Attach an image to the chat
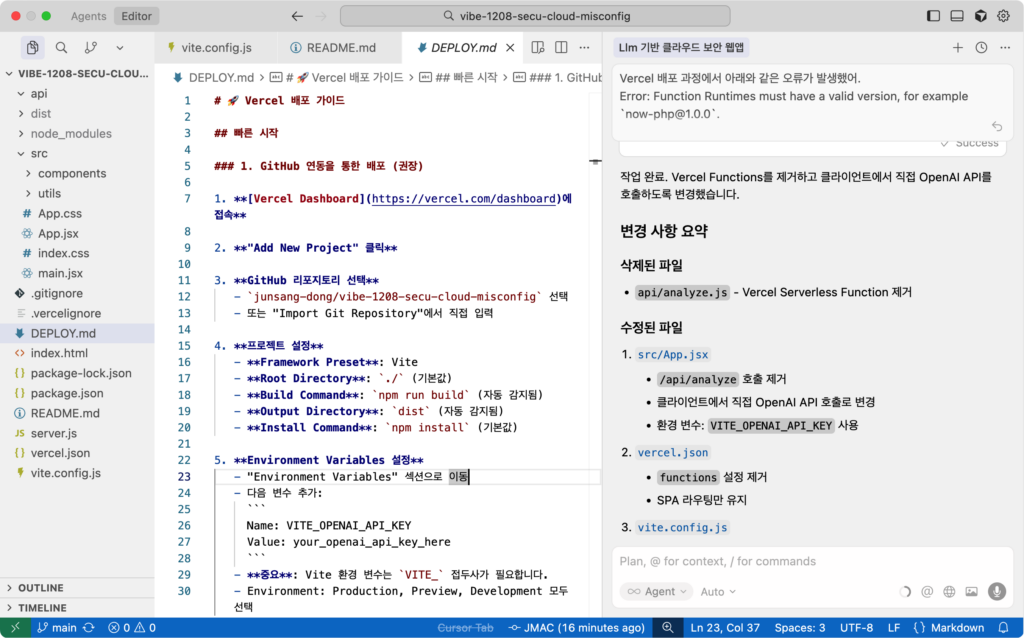 pos(972,591)
